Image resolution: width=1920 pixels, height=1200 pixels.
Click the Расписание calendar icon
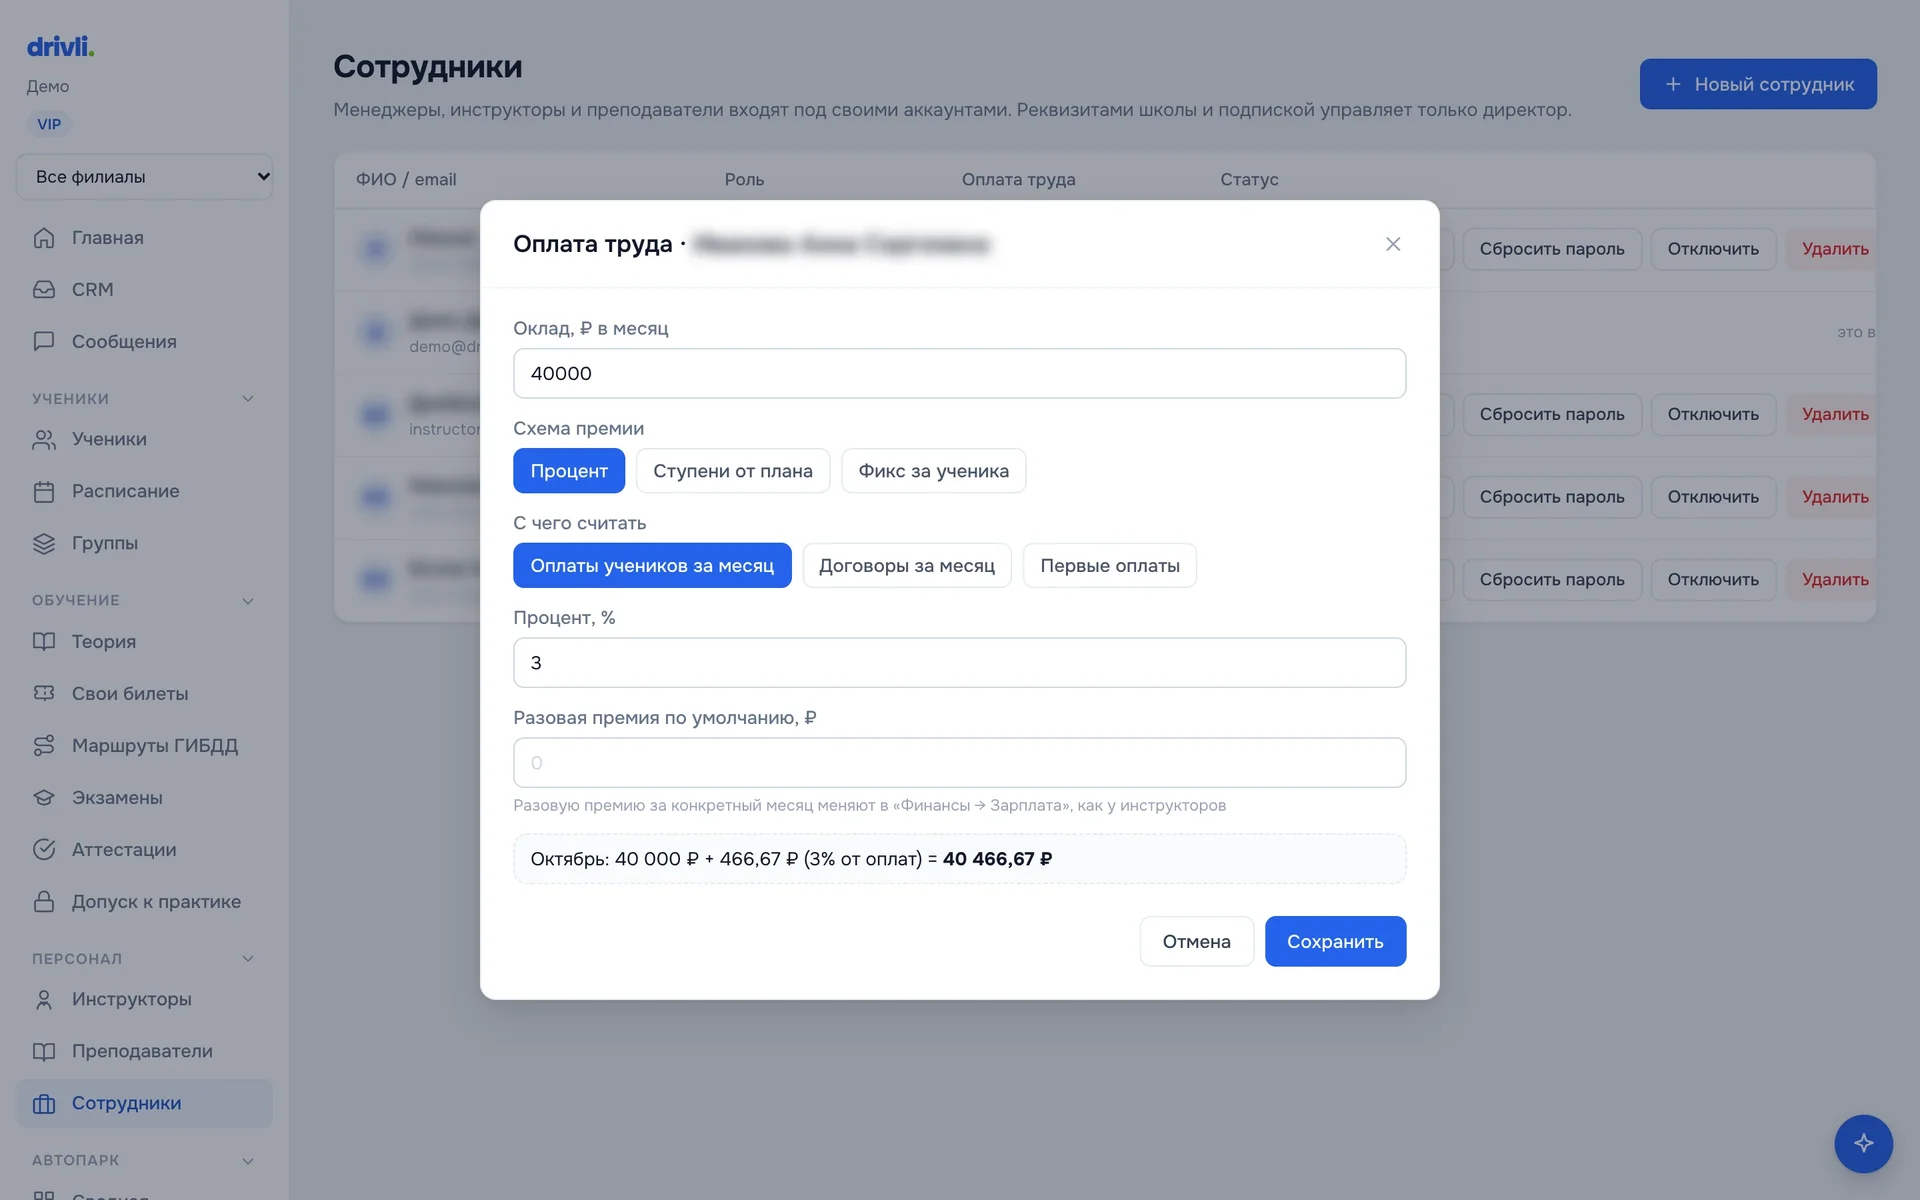[44, 492]
